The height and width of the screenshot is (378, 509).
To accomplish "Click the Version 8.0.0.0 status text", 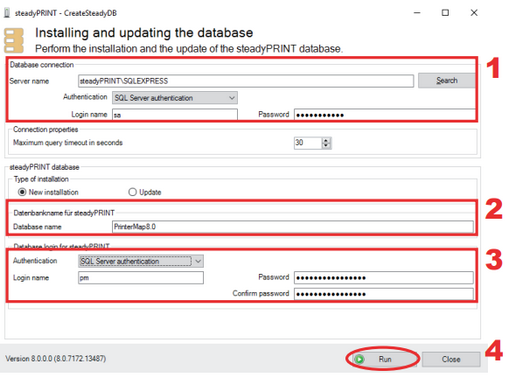I will tap(56, 359).
